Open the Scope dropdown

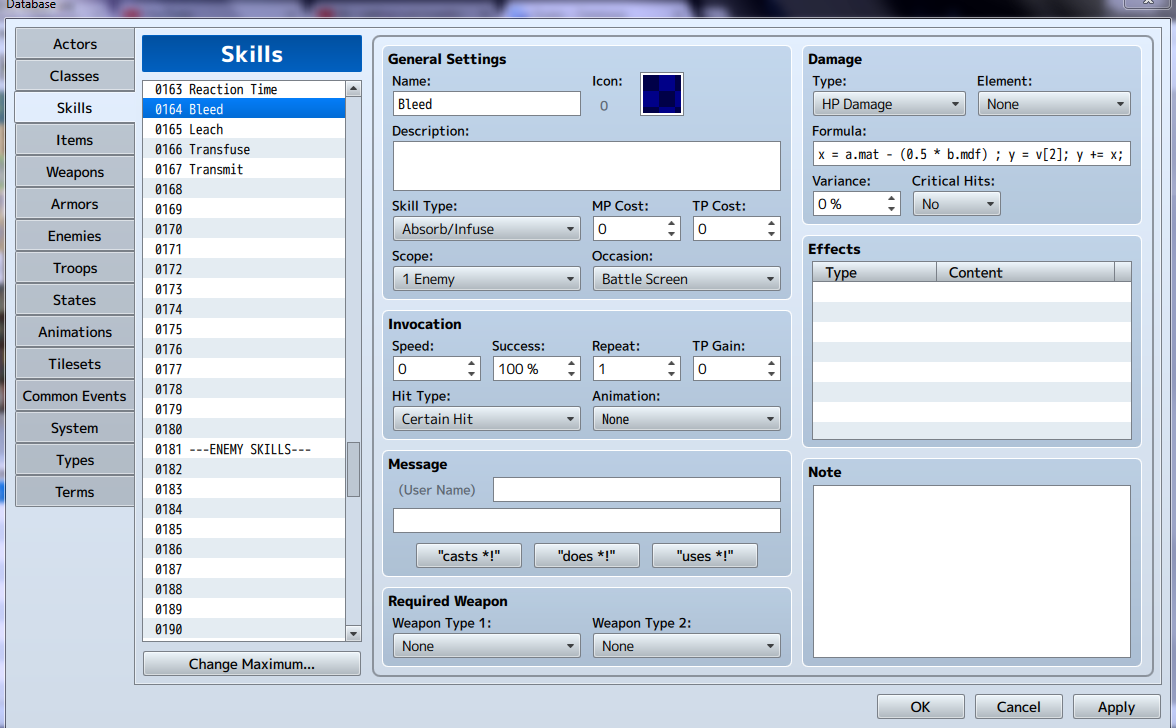(x=486, y=279)
